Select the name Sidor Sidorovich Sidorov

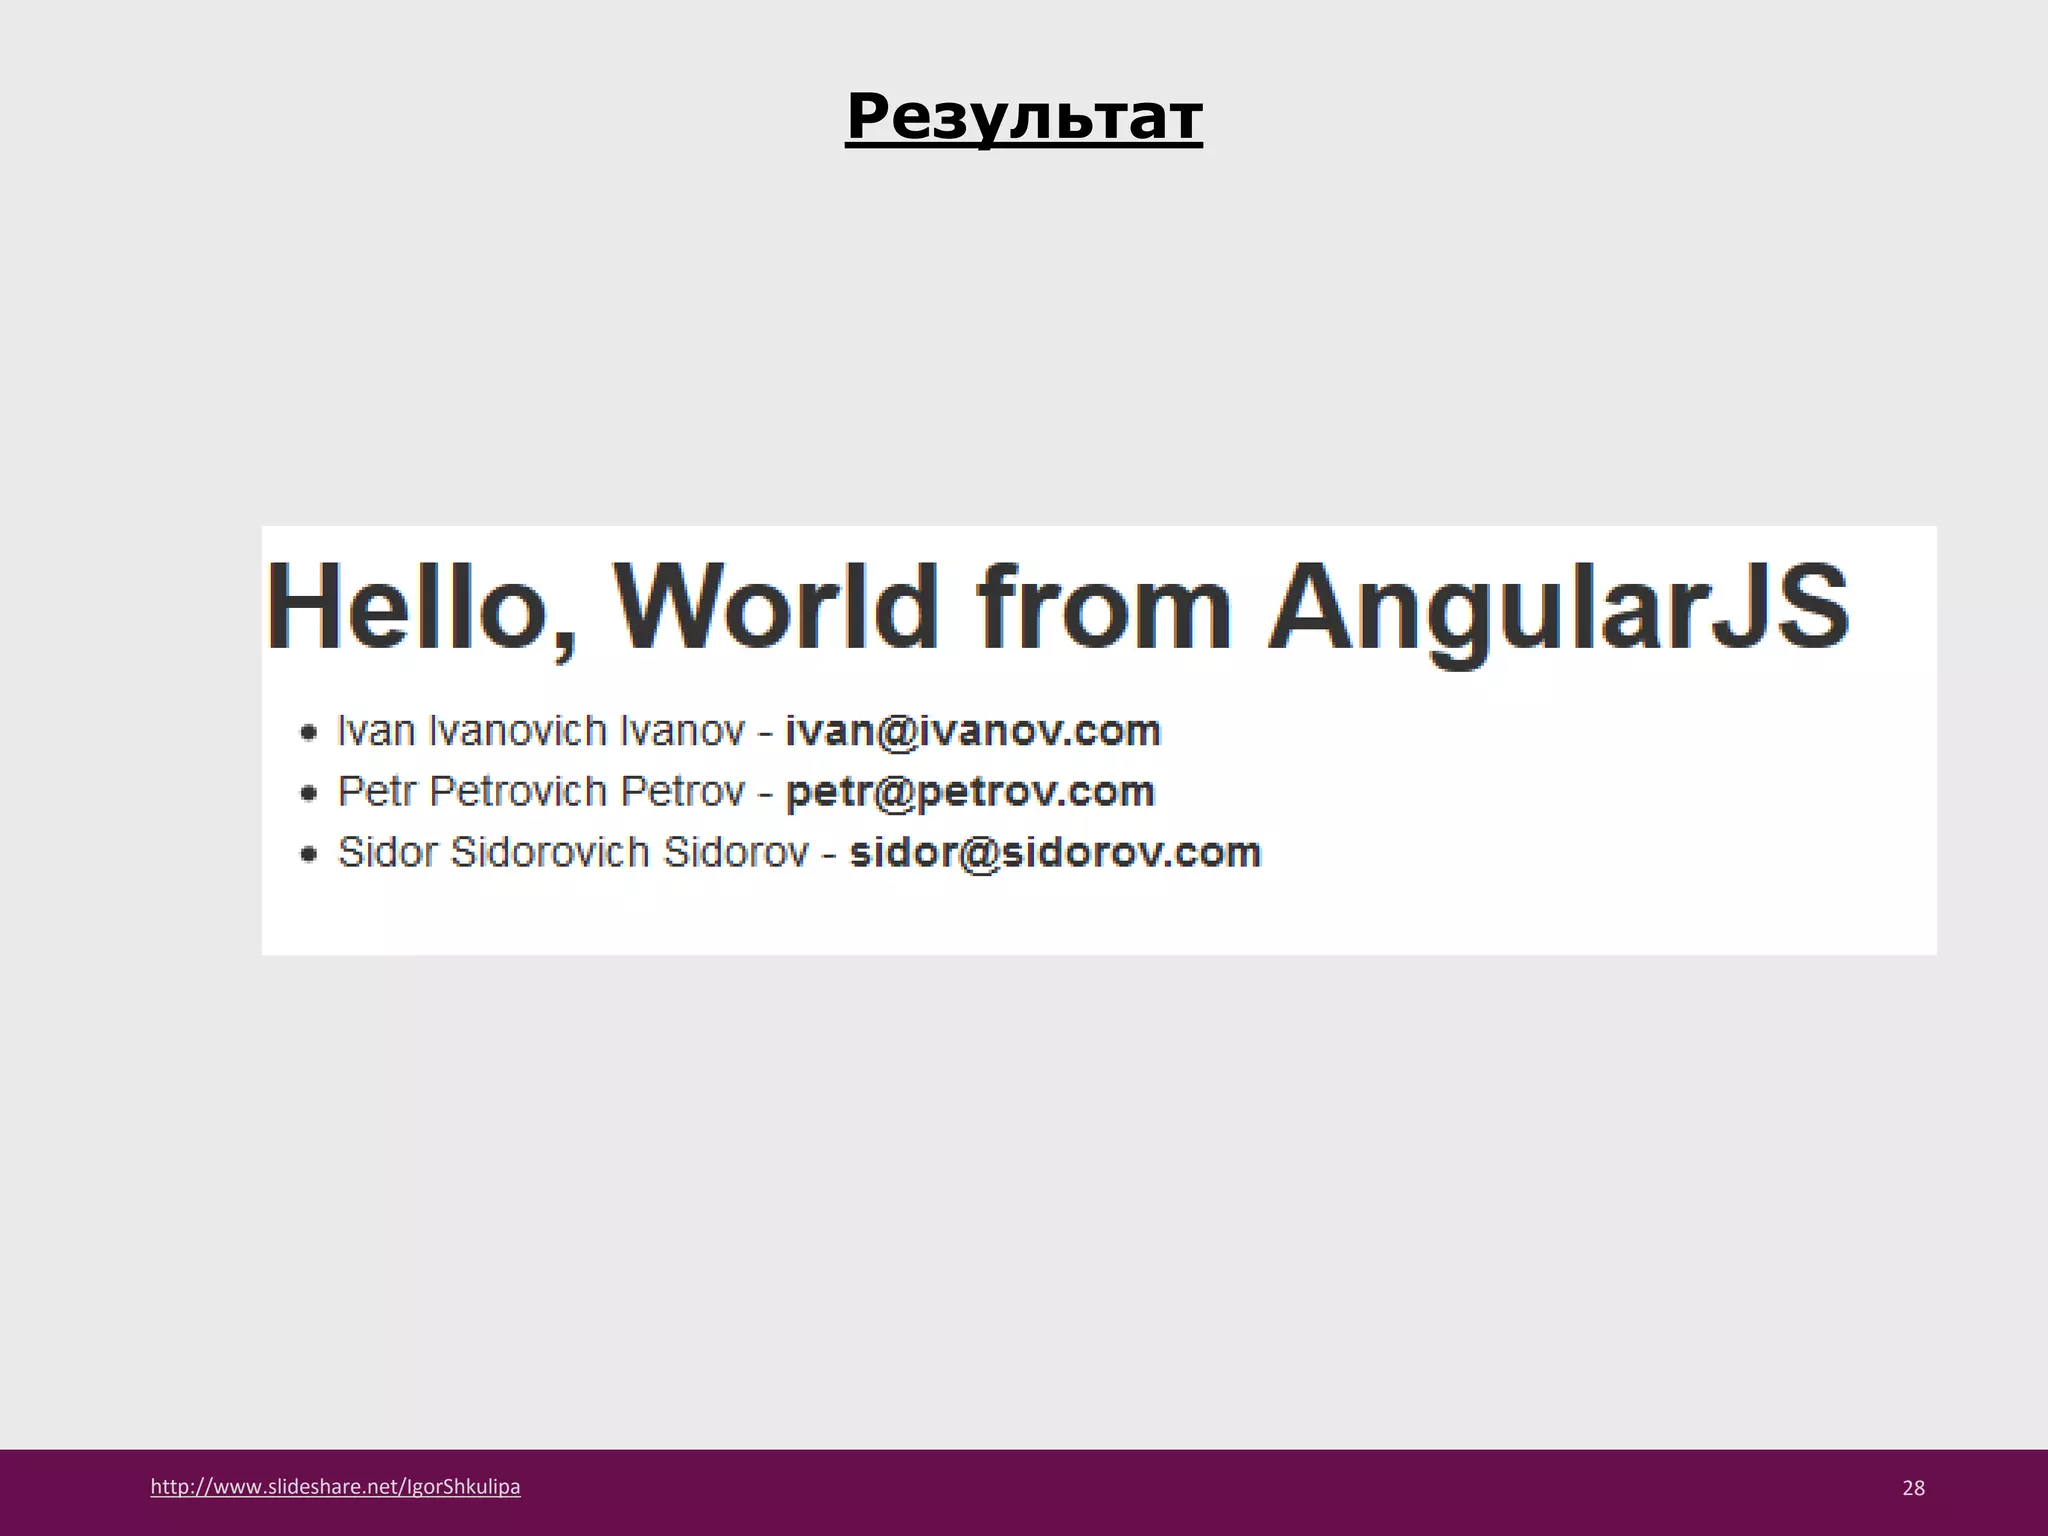573,853
